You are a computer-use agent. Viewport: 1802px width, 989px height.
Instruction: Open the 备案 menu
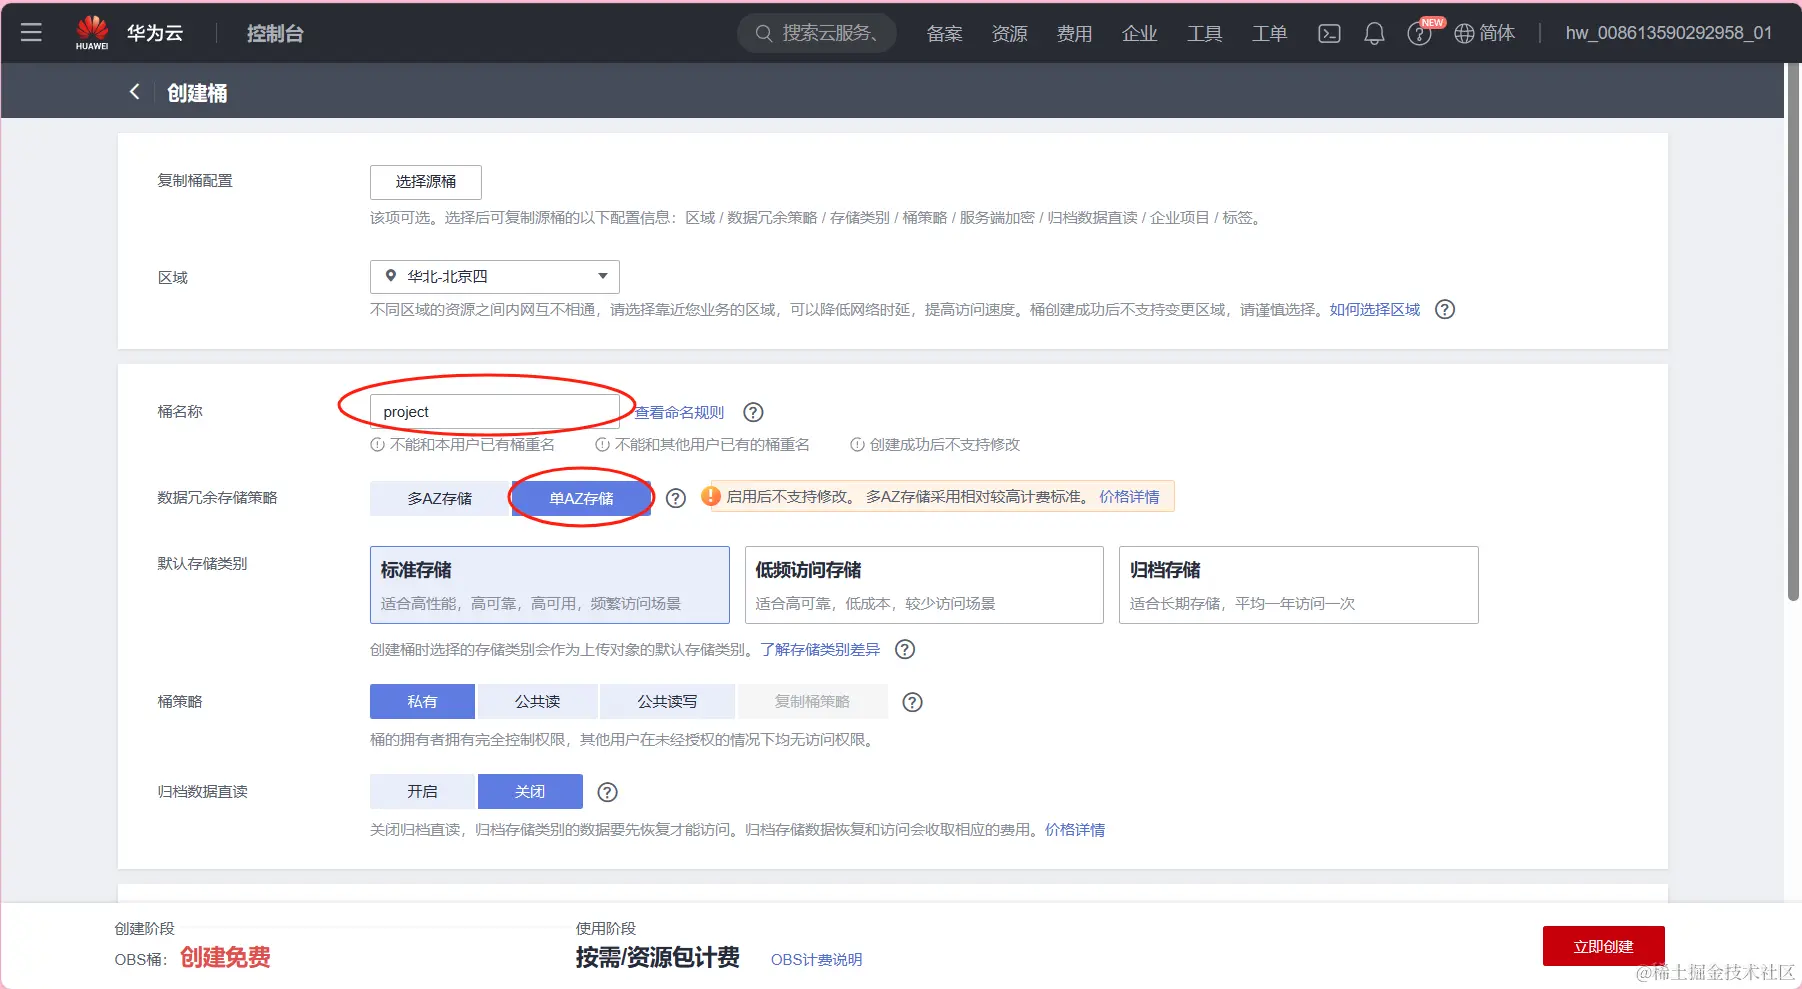(x=944, y=34)
